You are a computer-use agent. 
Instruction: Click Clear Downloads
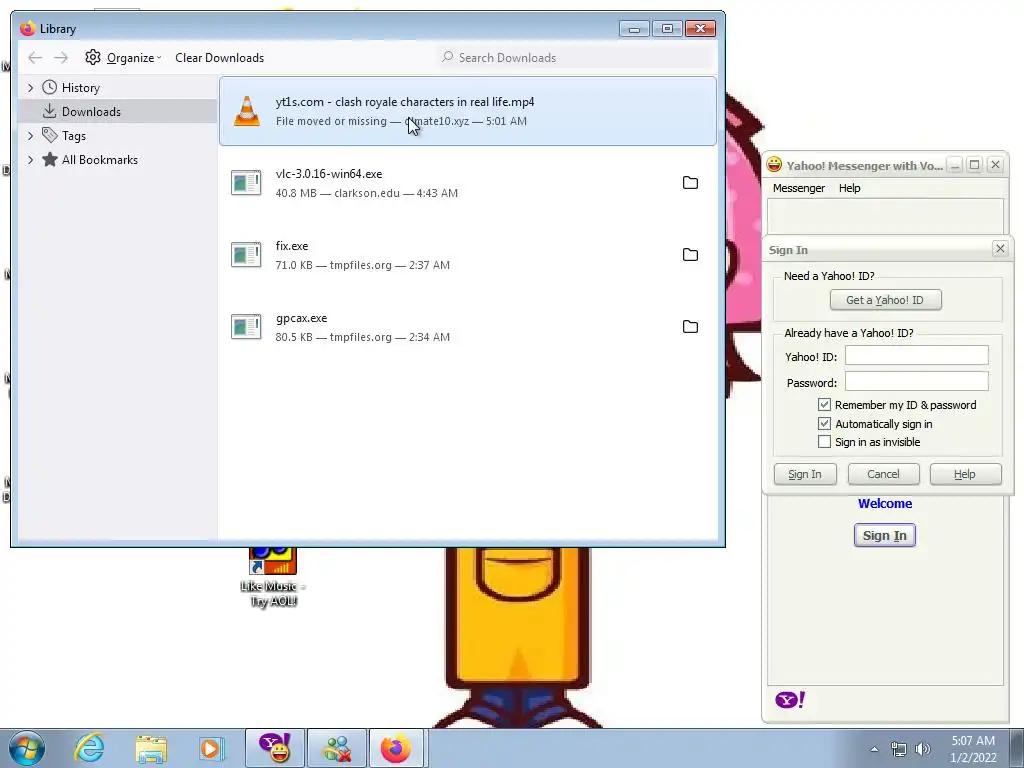219,57
